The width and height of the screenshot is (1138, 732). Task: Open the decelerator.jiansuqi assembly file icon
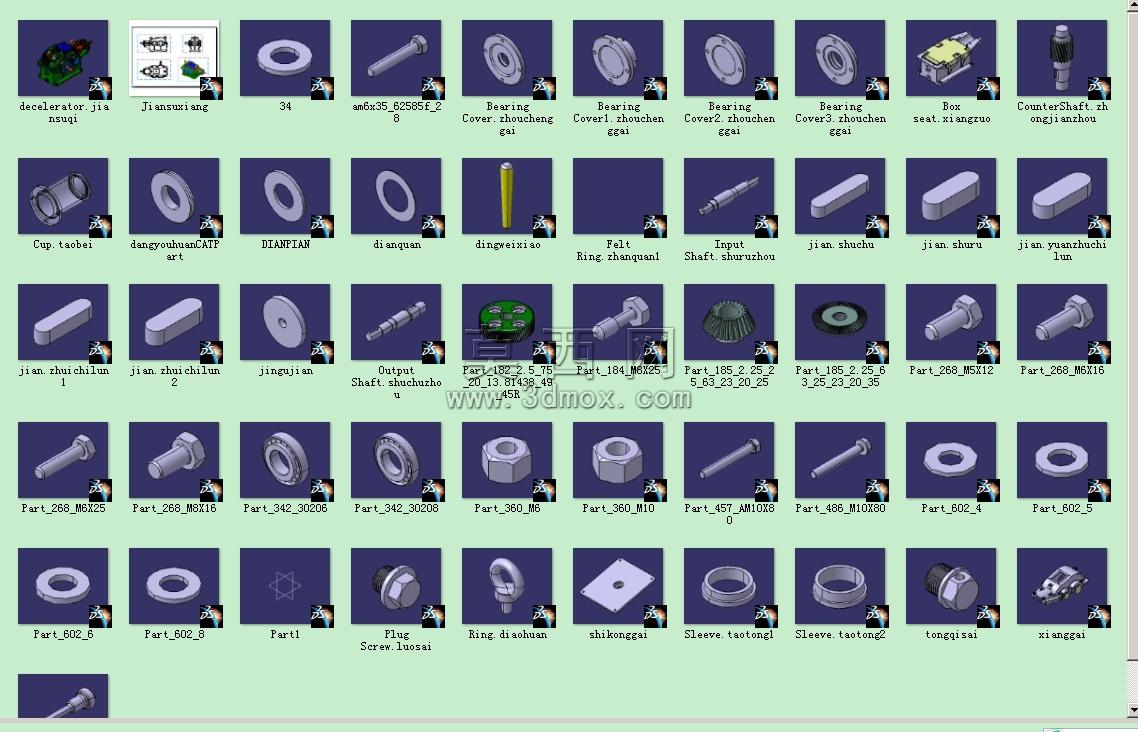point(63,58)
